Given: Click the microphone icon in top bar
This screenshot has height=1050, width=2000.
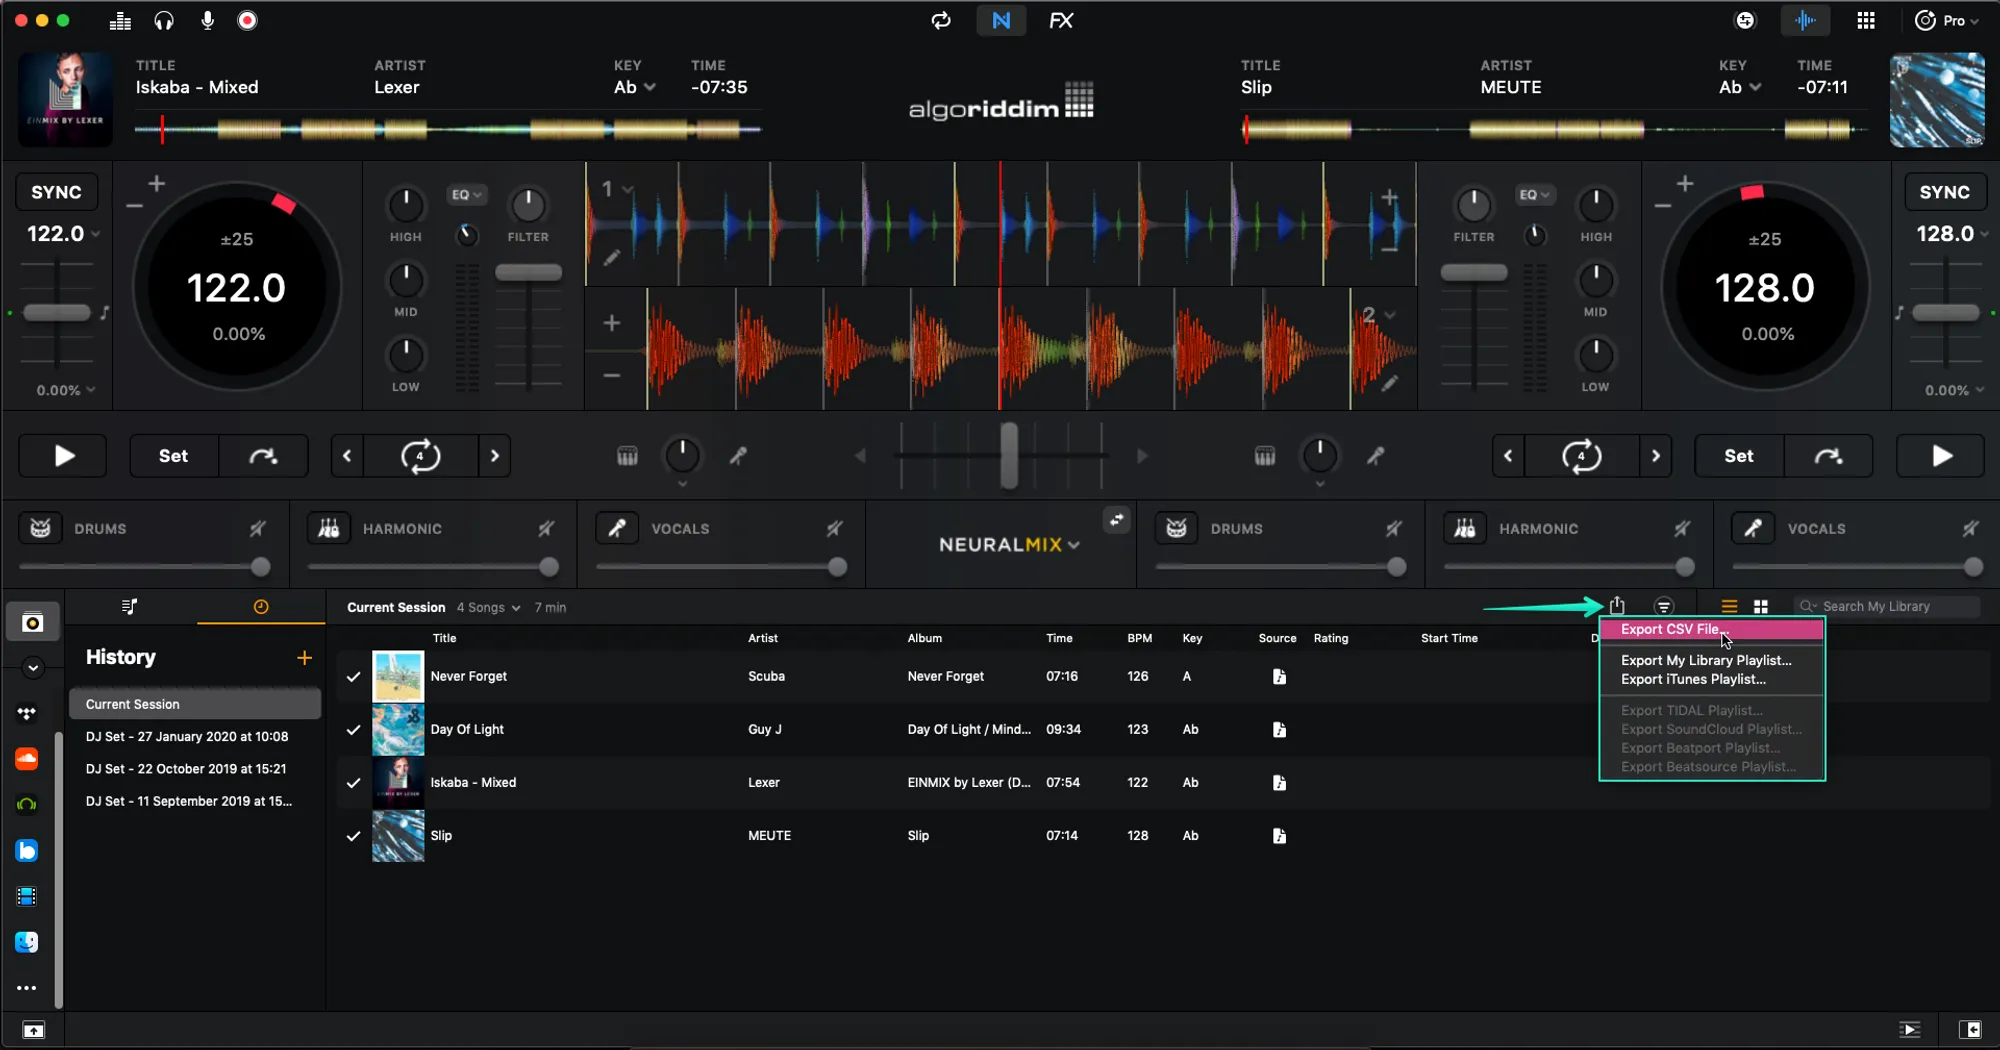Looking at the screenshot, I should (207, 20).
